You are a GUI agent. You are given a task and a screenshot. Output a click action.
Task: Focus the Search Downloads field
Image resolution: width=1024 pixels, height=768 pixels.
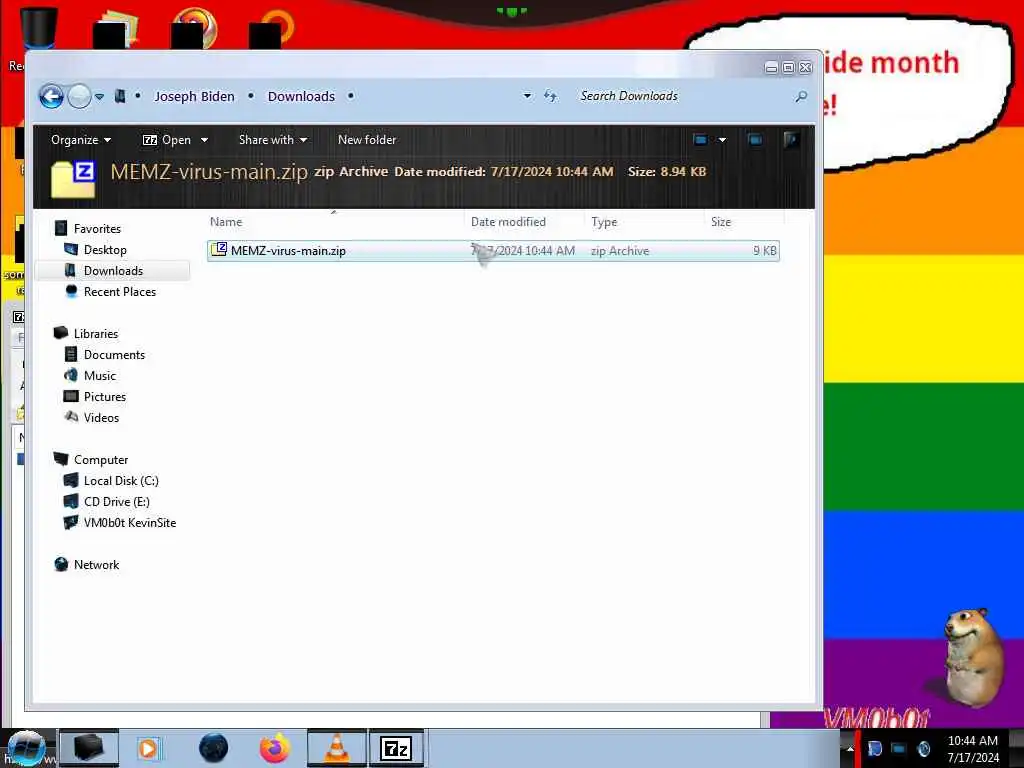pos(682,96)
